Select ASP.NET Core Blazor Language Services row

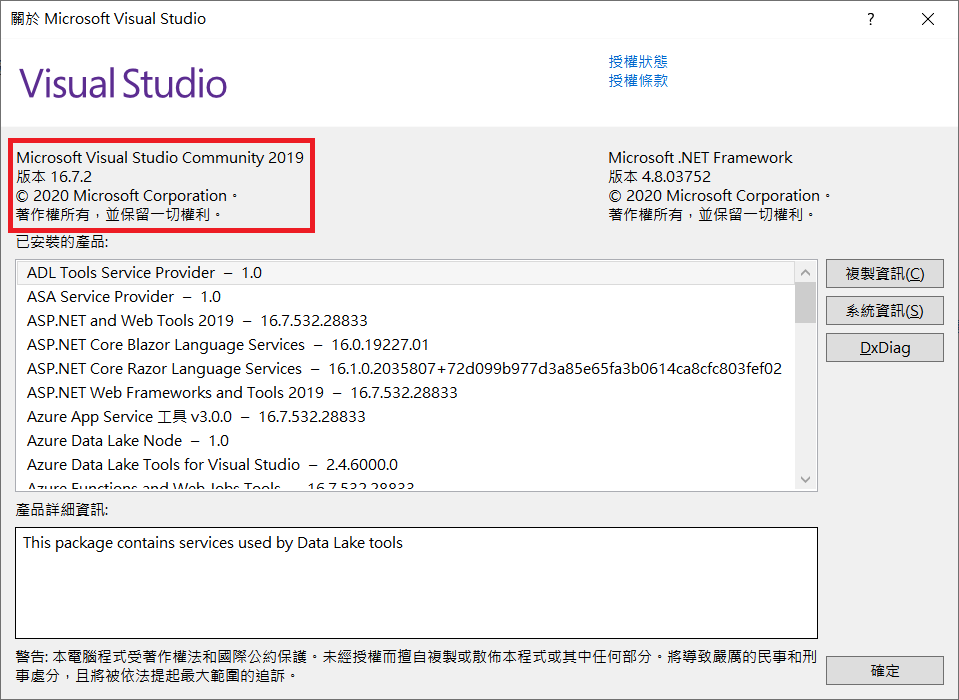coord(405,345)
